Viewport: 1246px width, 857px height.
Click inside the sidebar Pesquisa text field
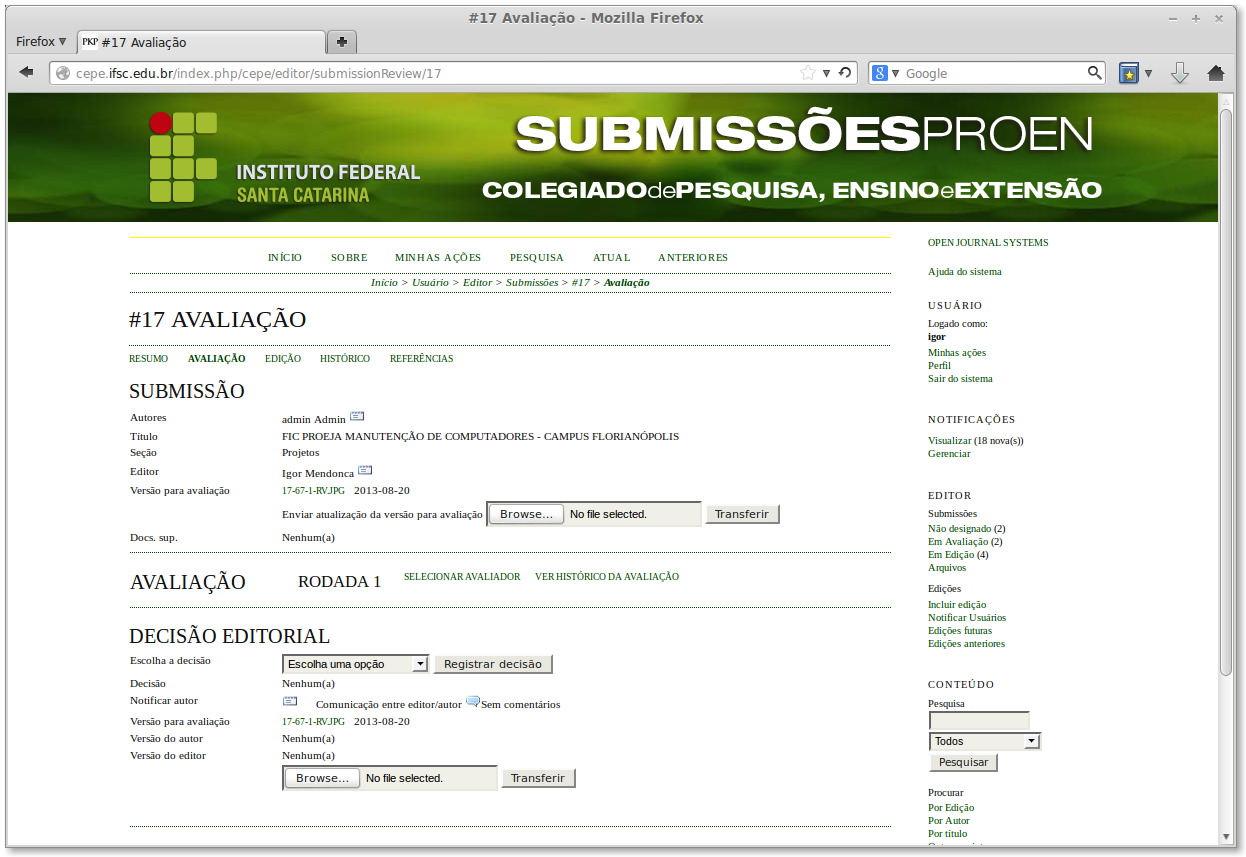[x=979, y=720]
